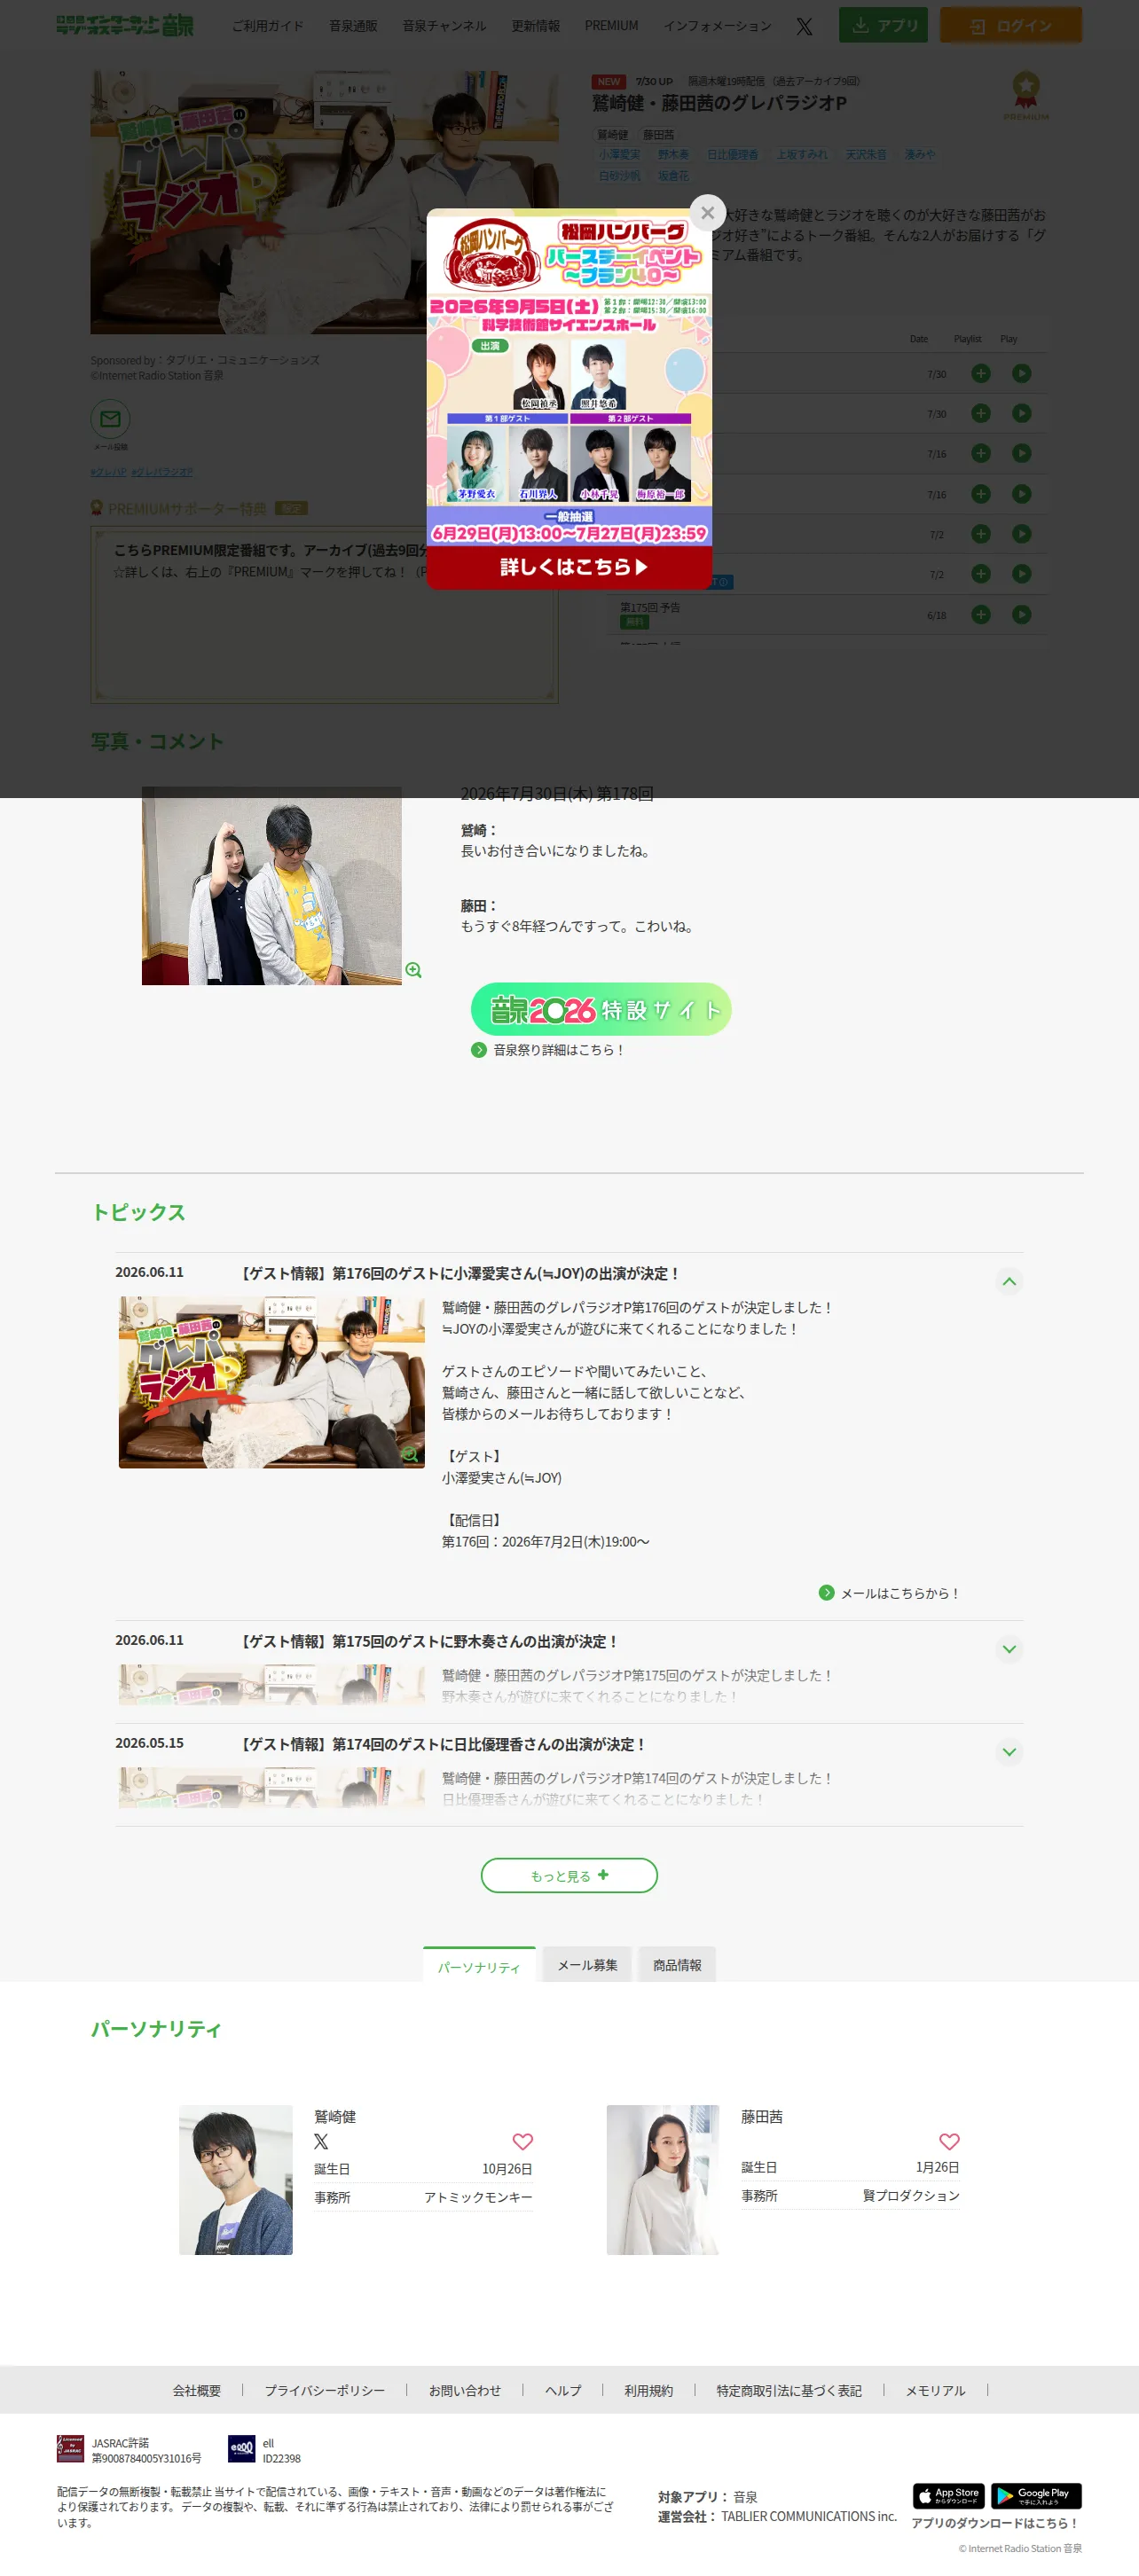This screenshot has width=1139, height=2576.
Task: Follow the 音泉祭り詳細はこちら！ link
Action: pos(559,1050)
